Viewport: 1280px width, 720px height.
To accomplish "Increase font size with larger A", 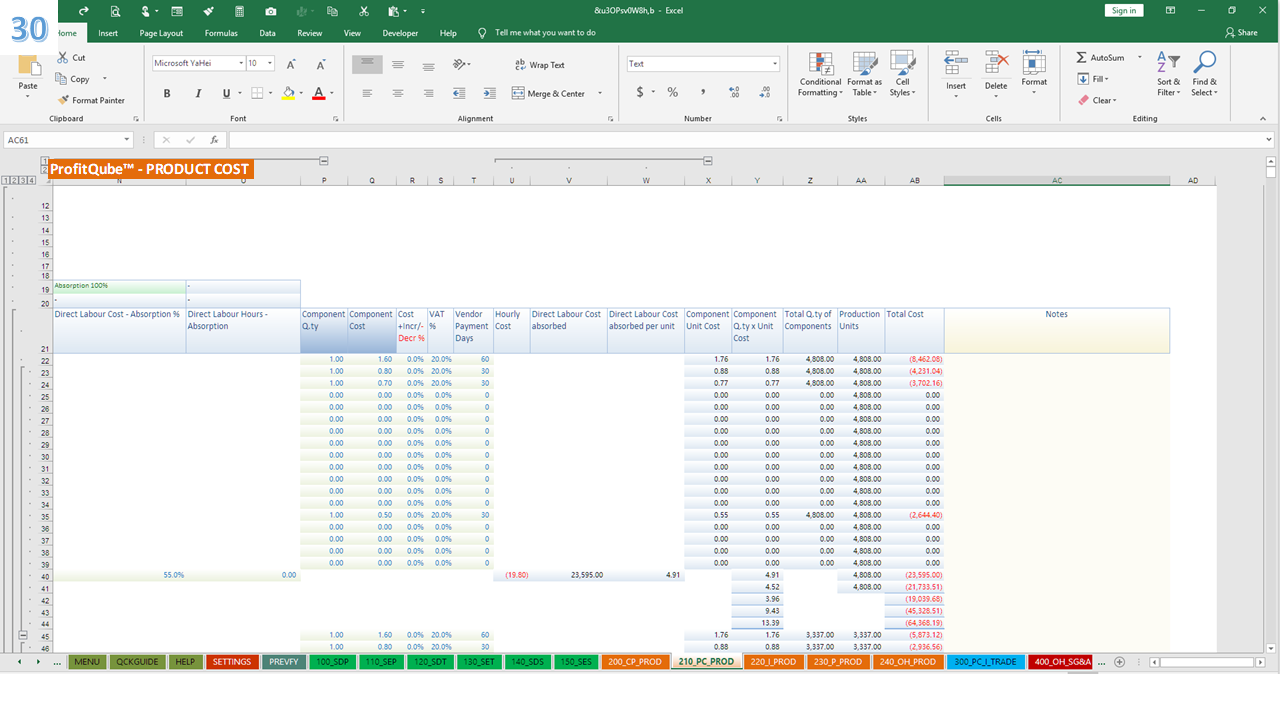I will (290, 64).
